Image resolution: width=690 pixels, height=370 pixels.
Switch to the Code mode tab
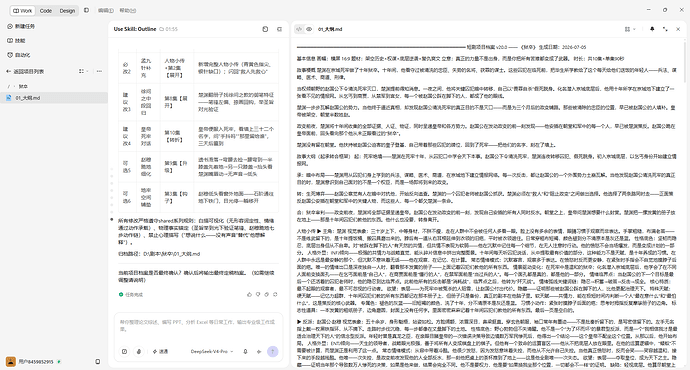(45, 11)
